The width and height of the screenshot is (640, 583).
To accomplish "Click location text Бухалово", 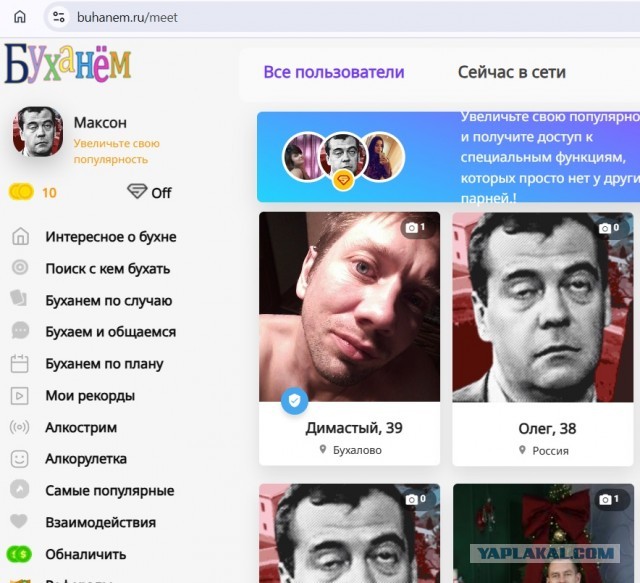I will tap(357, 450).
